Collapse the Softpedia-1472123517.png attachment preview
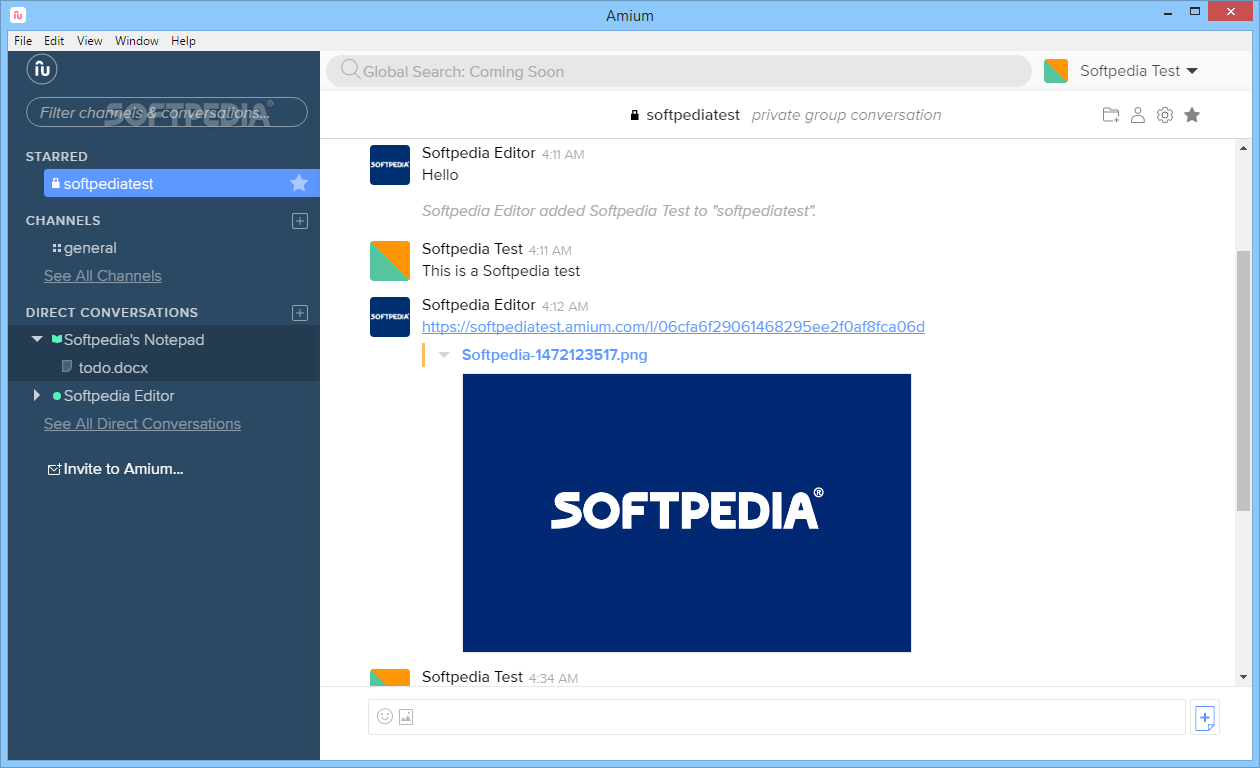Viewport: 1260px width, 768px height. [x=444, y=355]
